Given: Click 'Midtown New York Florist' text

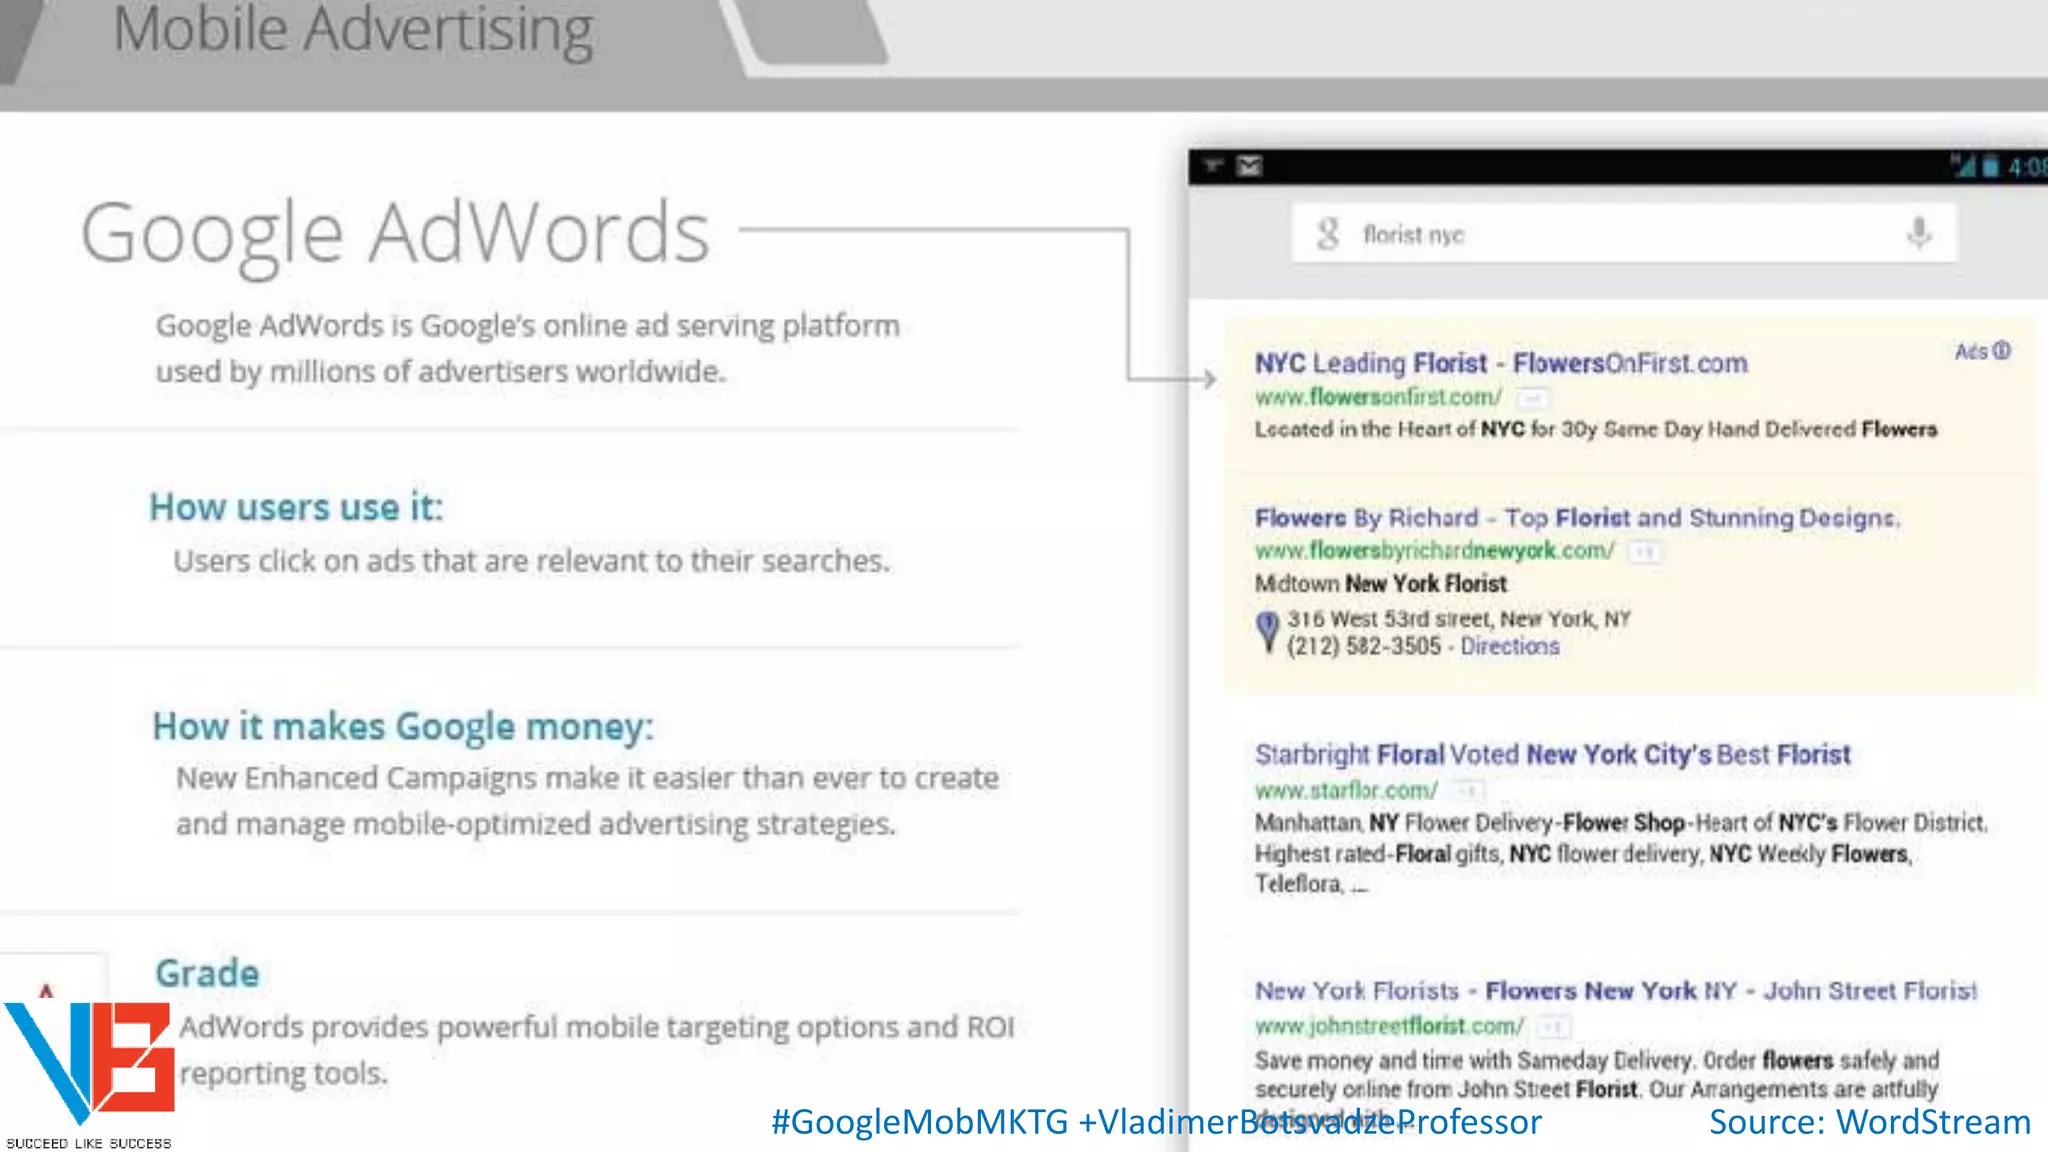Looking at the screenshot, I should [1381, 583].
